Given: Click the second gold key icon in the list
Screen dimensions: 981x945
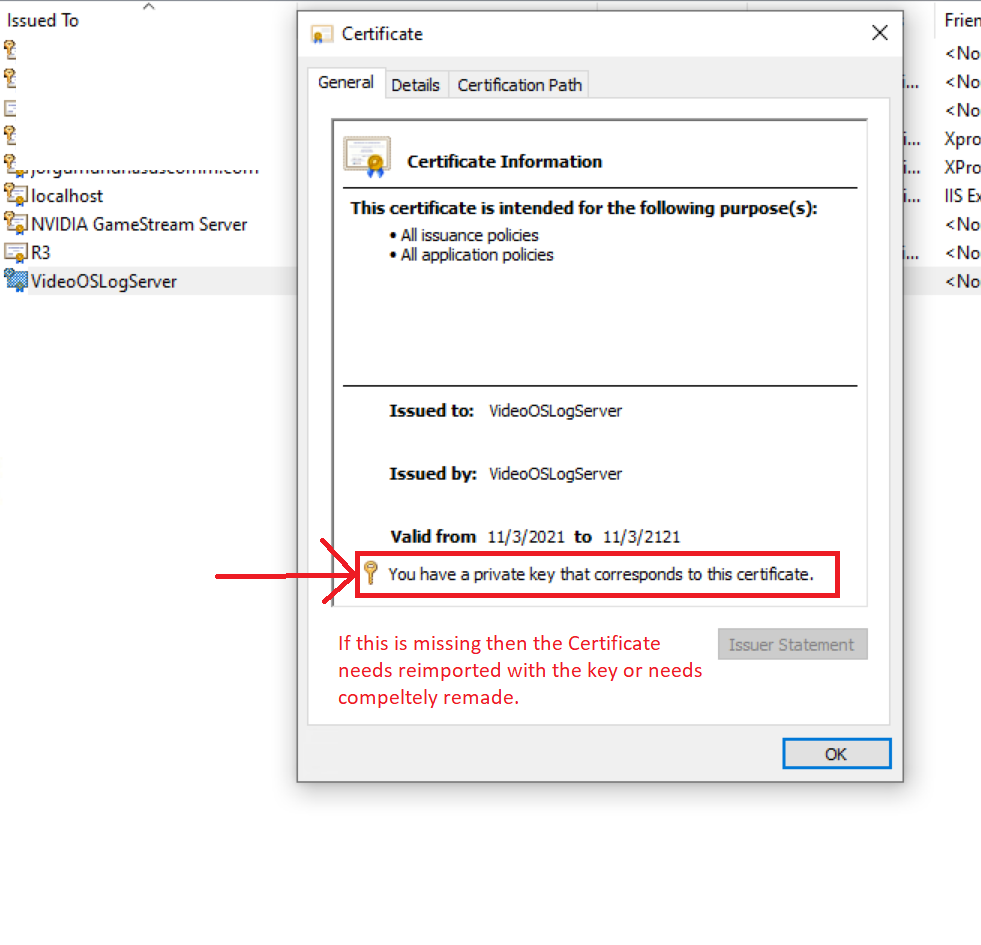Looking at the screenshot, I should coord(9,77).
